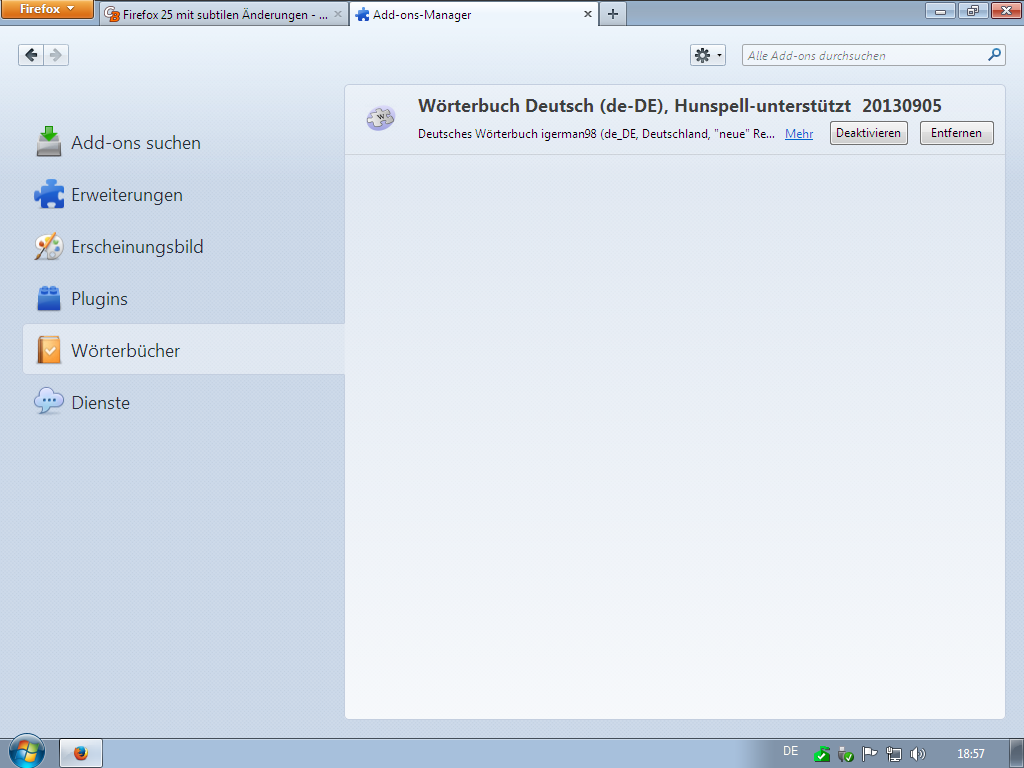Open the Erscheinungsbild category
Image resolution: width=1024 pixels, height=768 pixels.
[184, 247]
